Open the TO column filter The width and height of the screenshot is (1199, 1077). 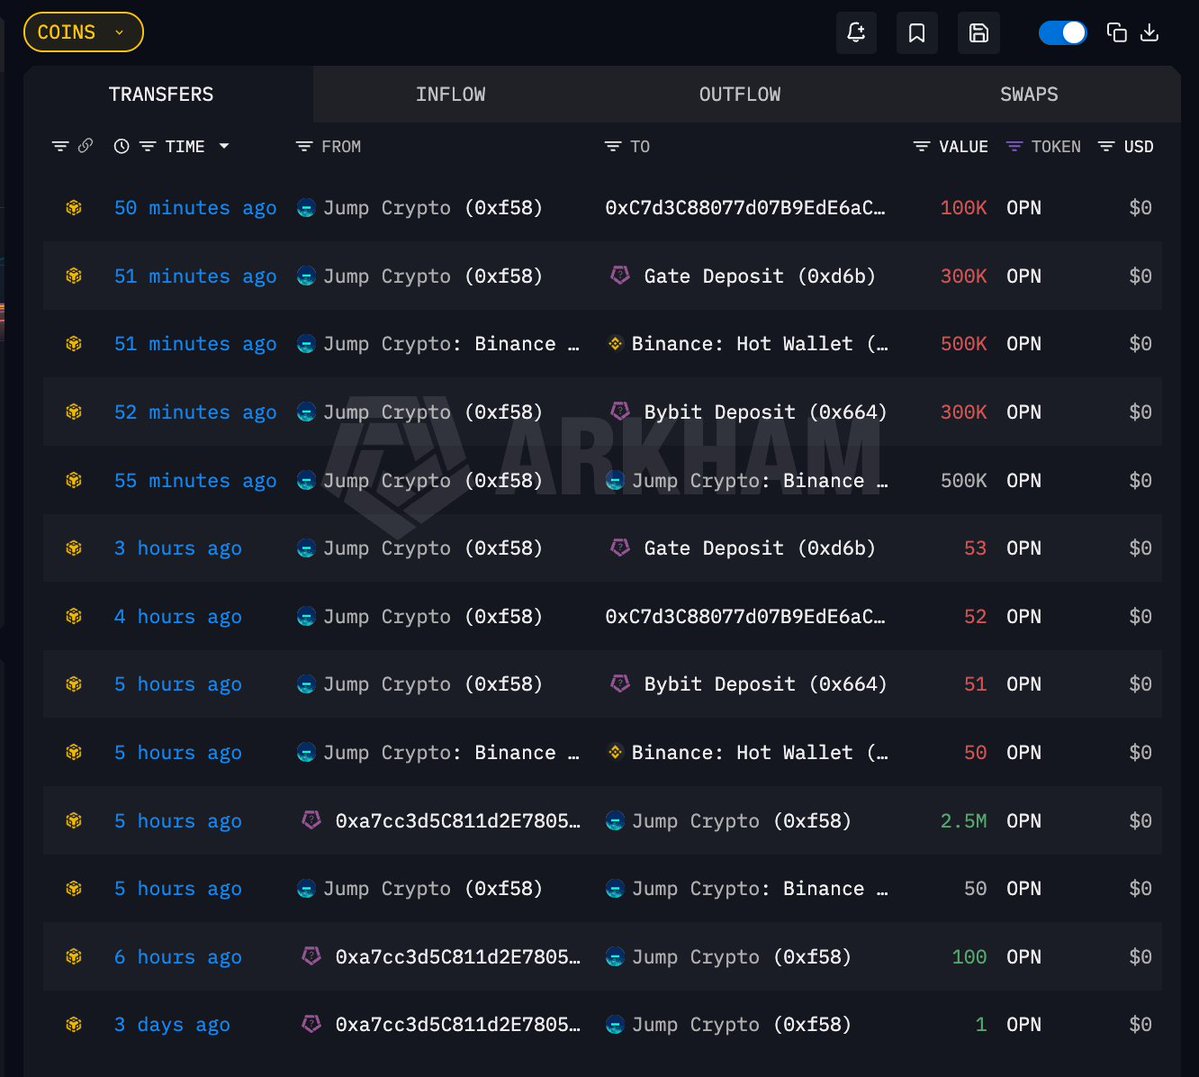(x=613, y=146)
